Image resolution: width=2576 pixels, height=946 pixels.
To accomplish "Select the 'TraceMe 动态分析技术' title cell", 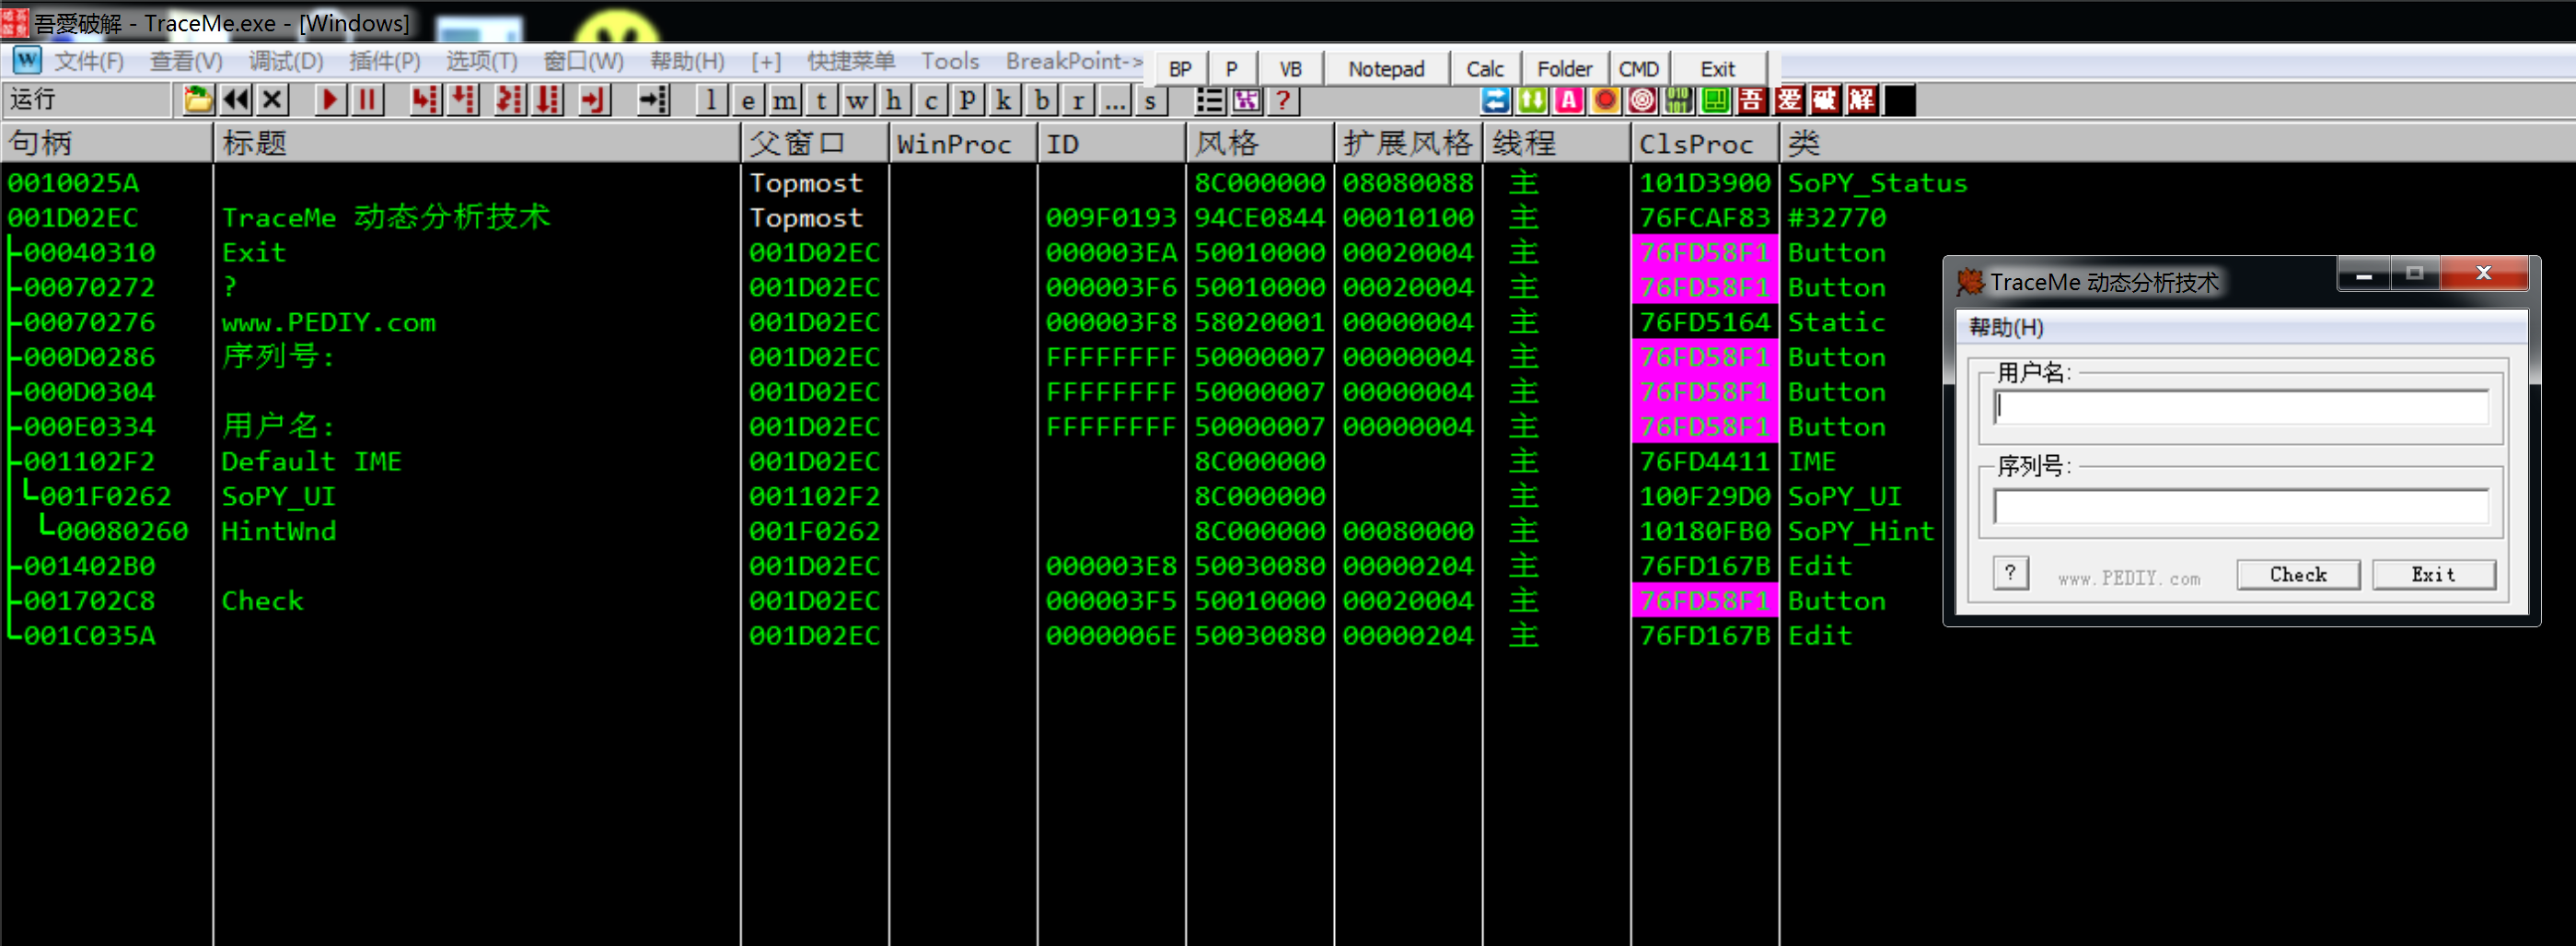I will click(386, 218).
